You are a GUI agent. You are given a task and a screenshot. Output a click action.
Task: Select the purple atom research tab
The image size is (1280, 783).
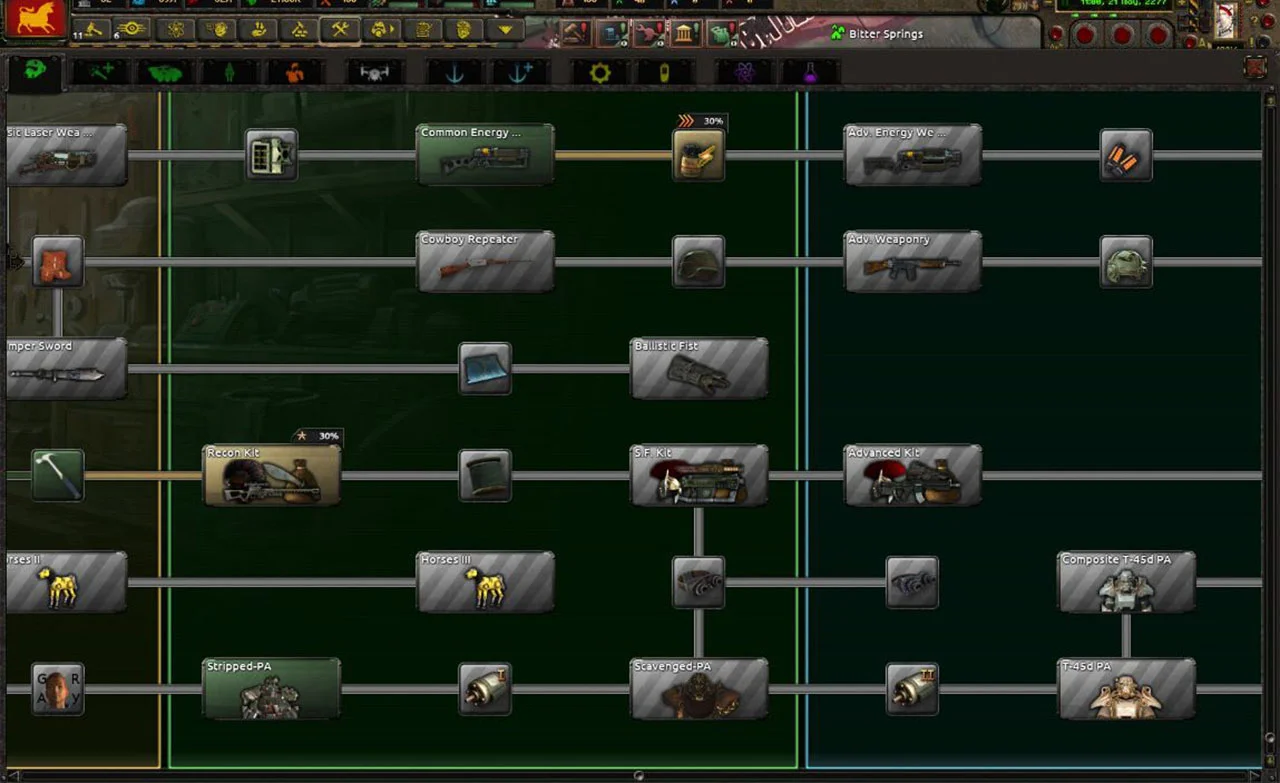(x=744, y=72)
